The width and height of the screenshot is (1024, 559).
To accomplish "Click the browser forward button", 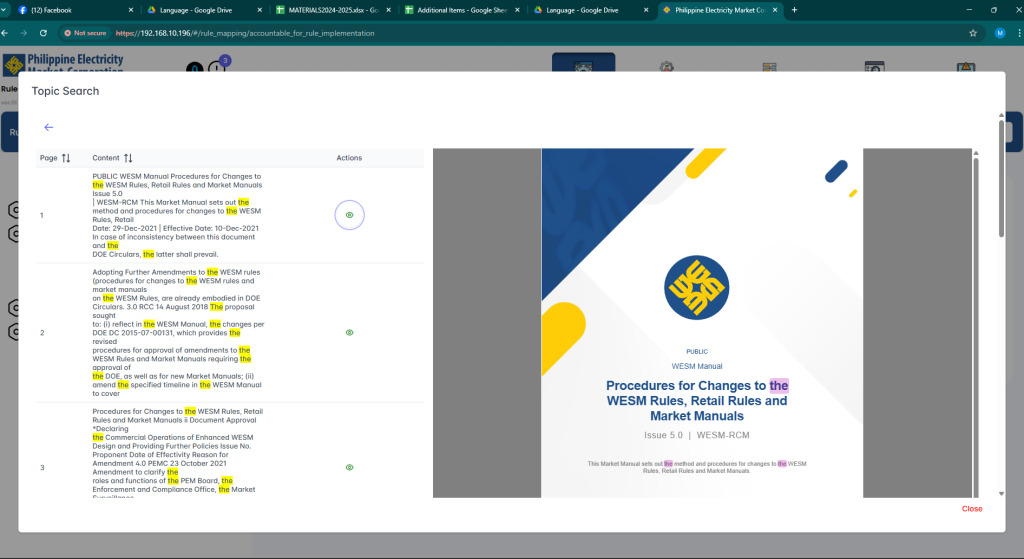I will 24,33.
